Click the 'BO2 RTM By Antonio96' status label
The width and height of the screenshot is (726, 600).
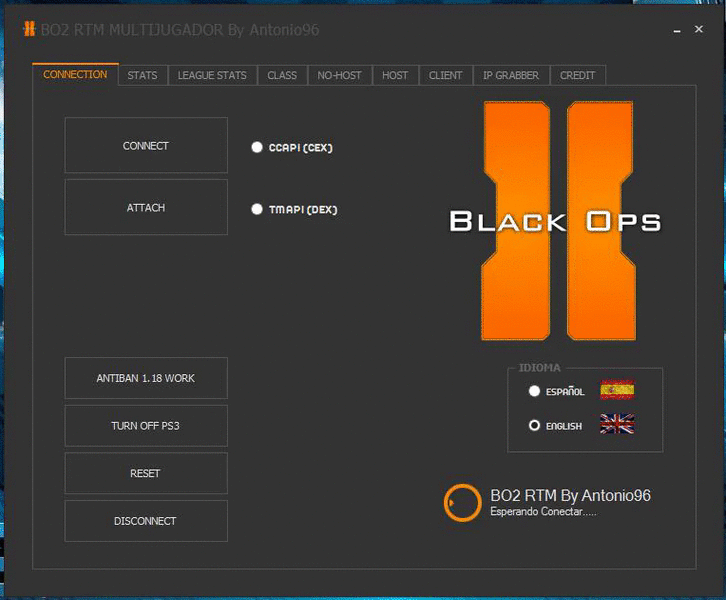(570, 496)
